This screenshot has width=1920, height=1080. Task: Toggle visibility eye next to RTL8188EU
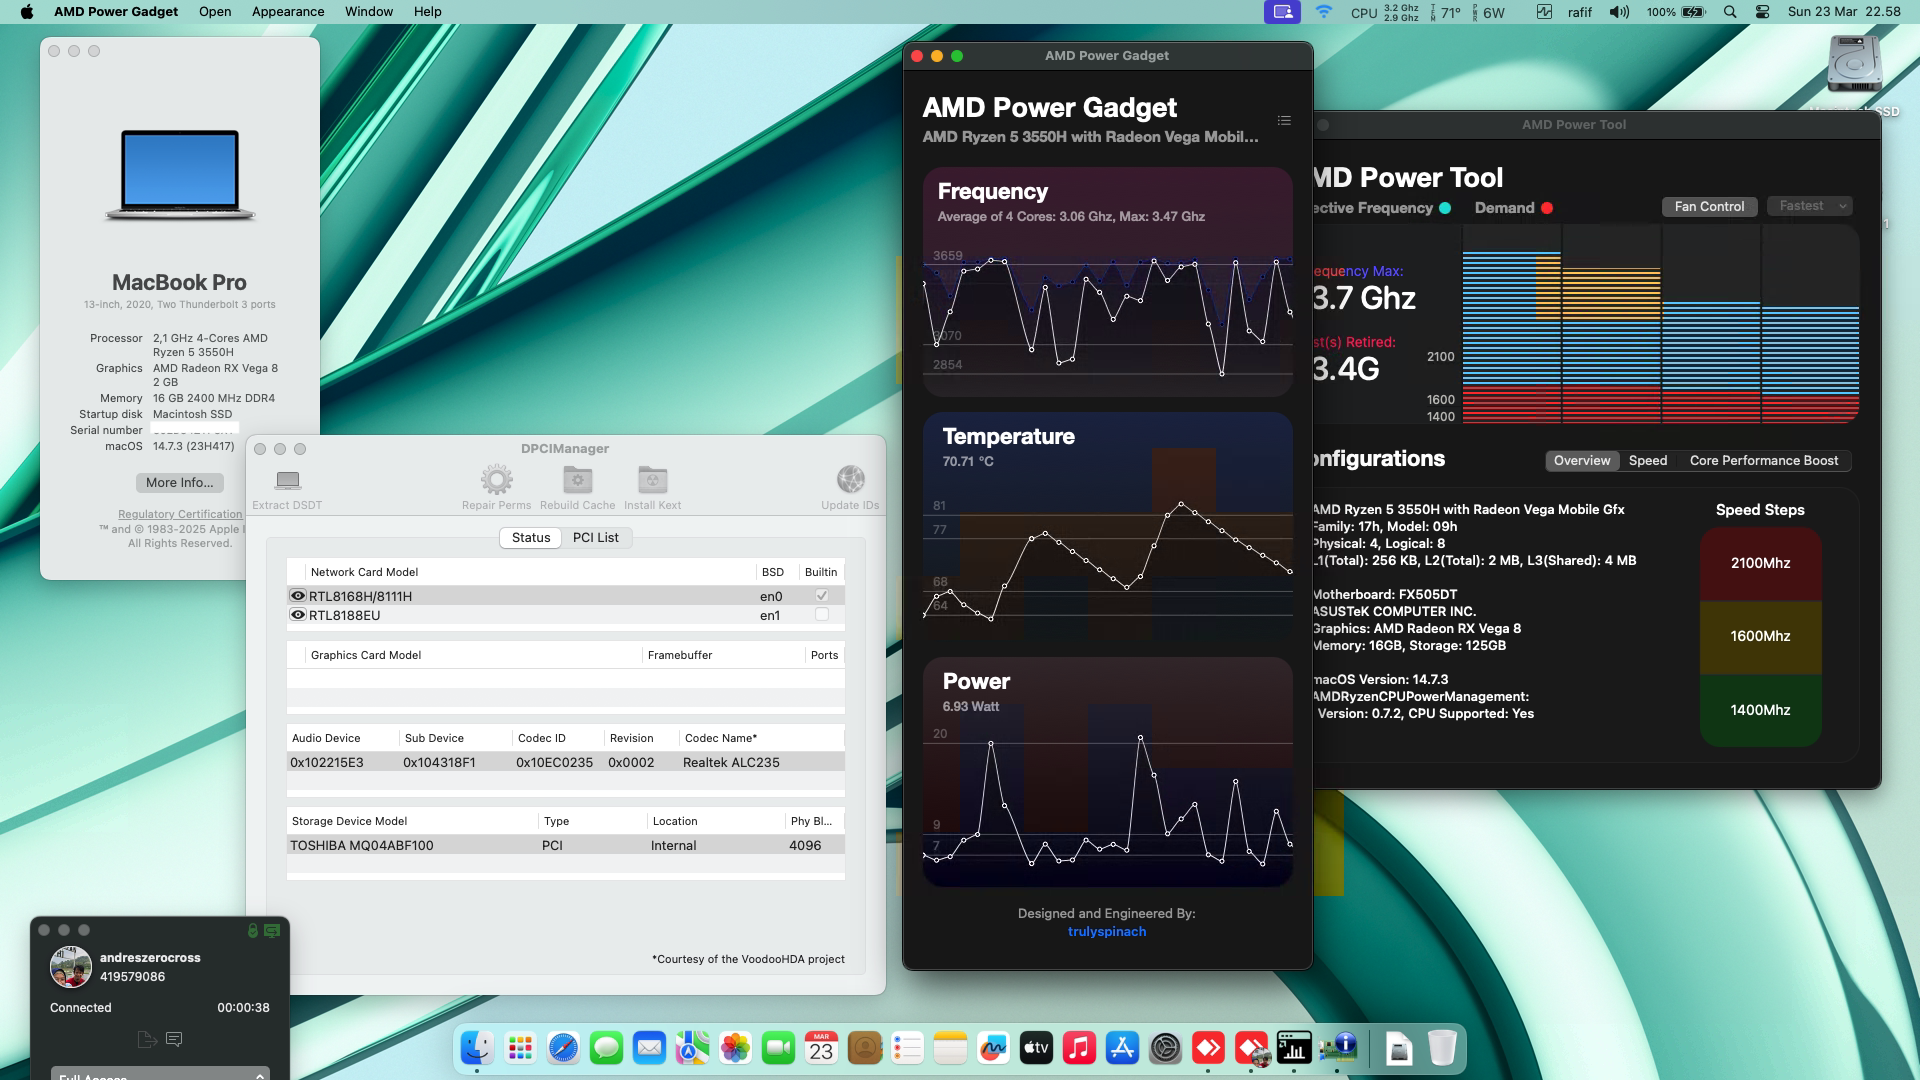[x=297, y=614]
